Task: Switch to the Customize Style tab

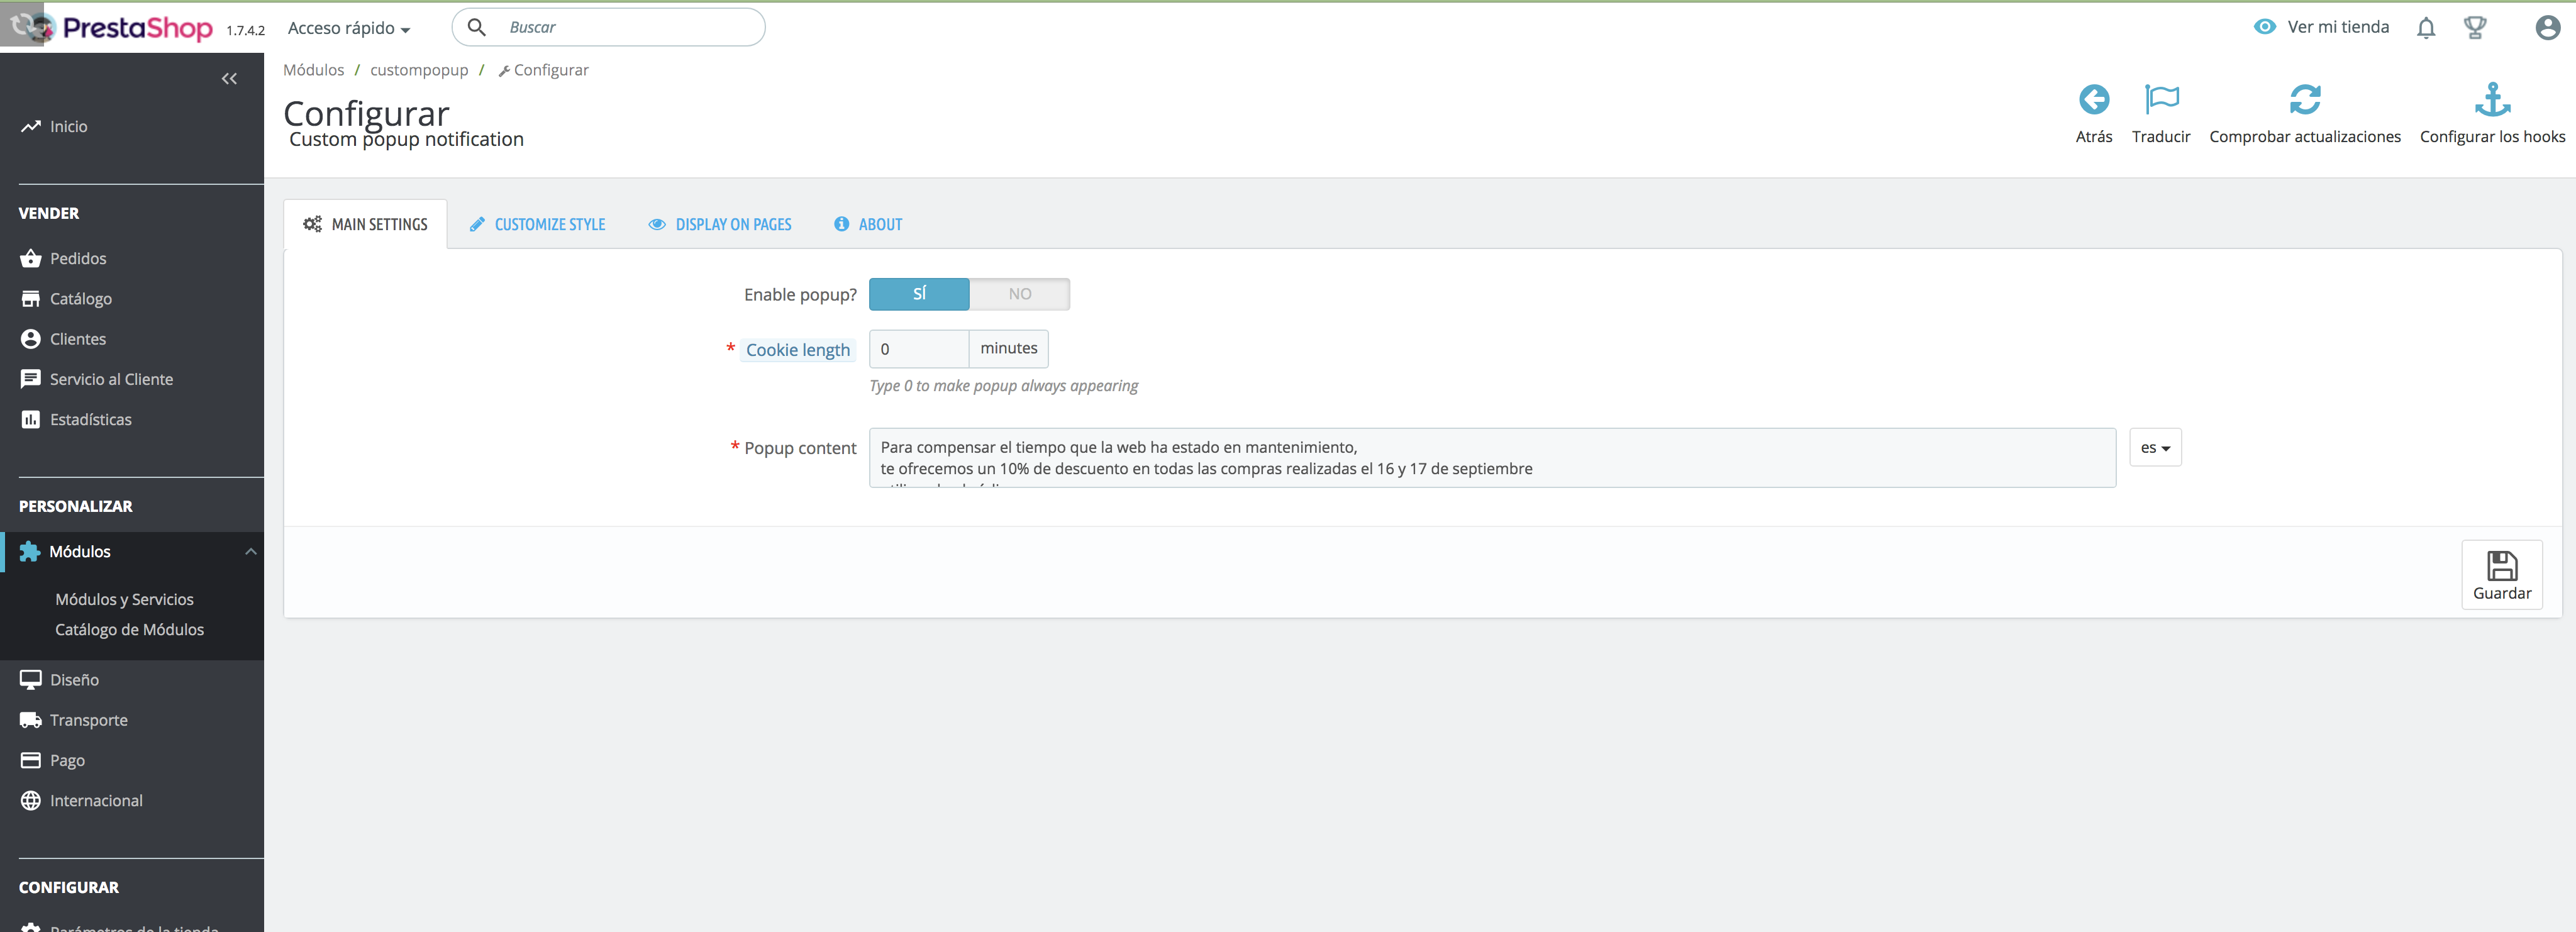Action: 538,225
